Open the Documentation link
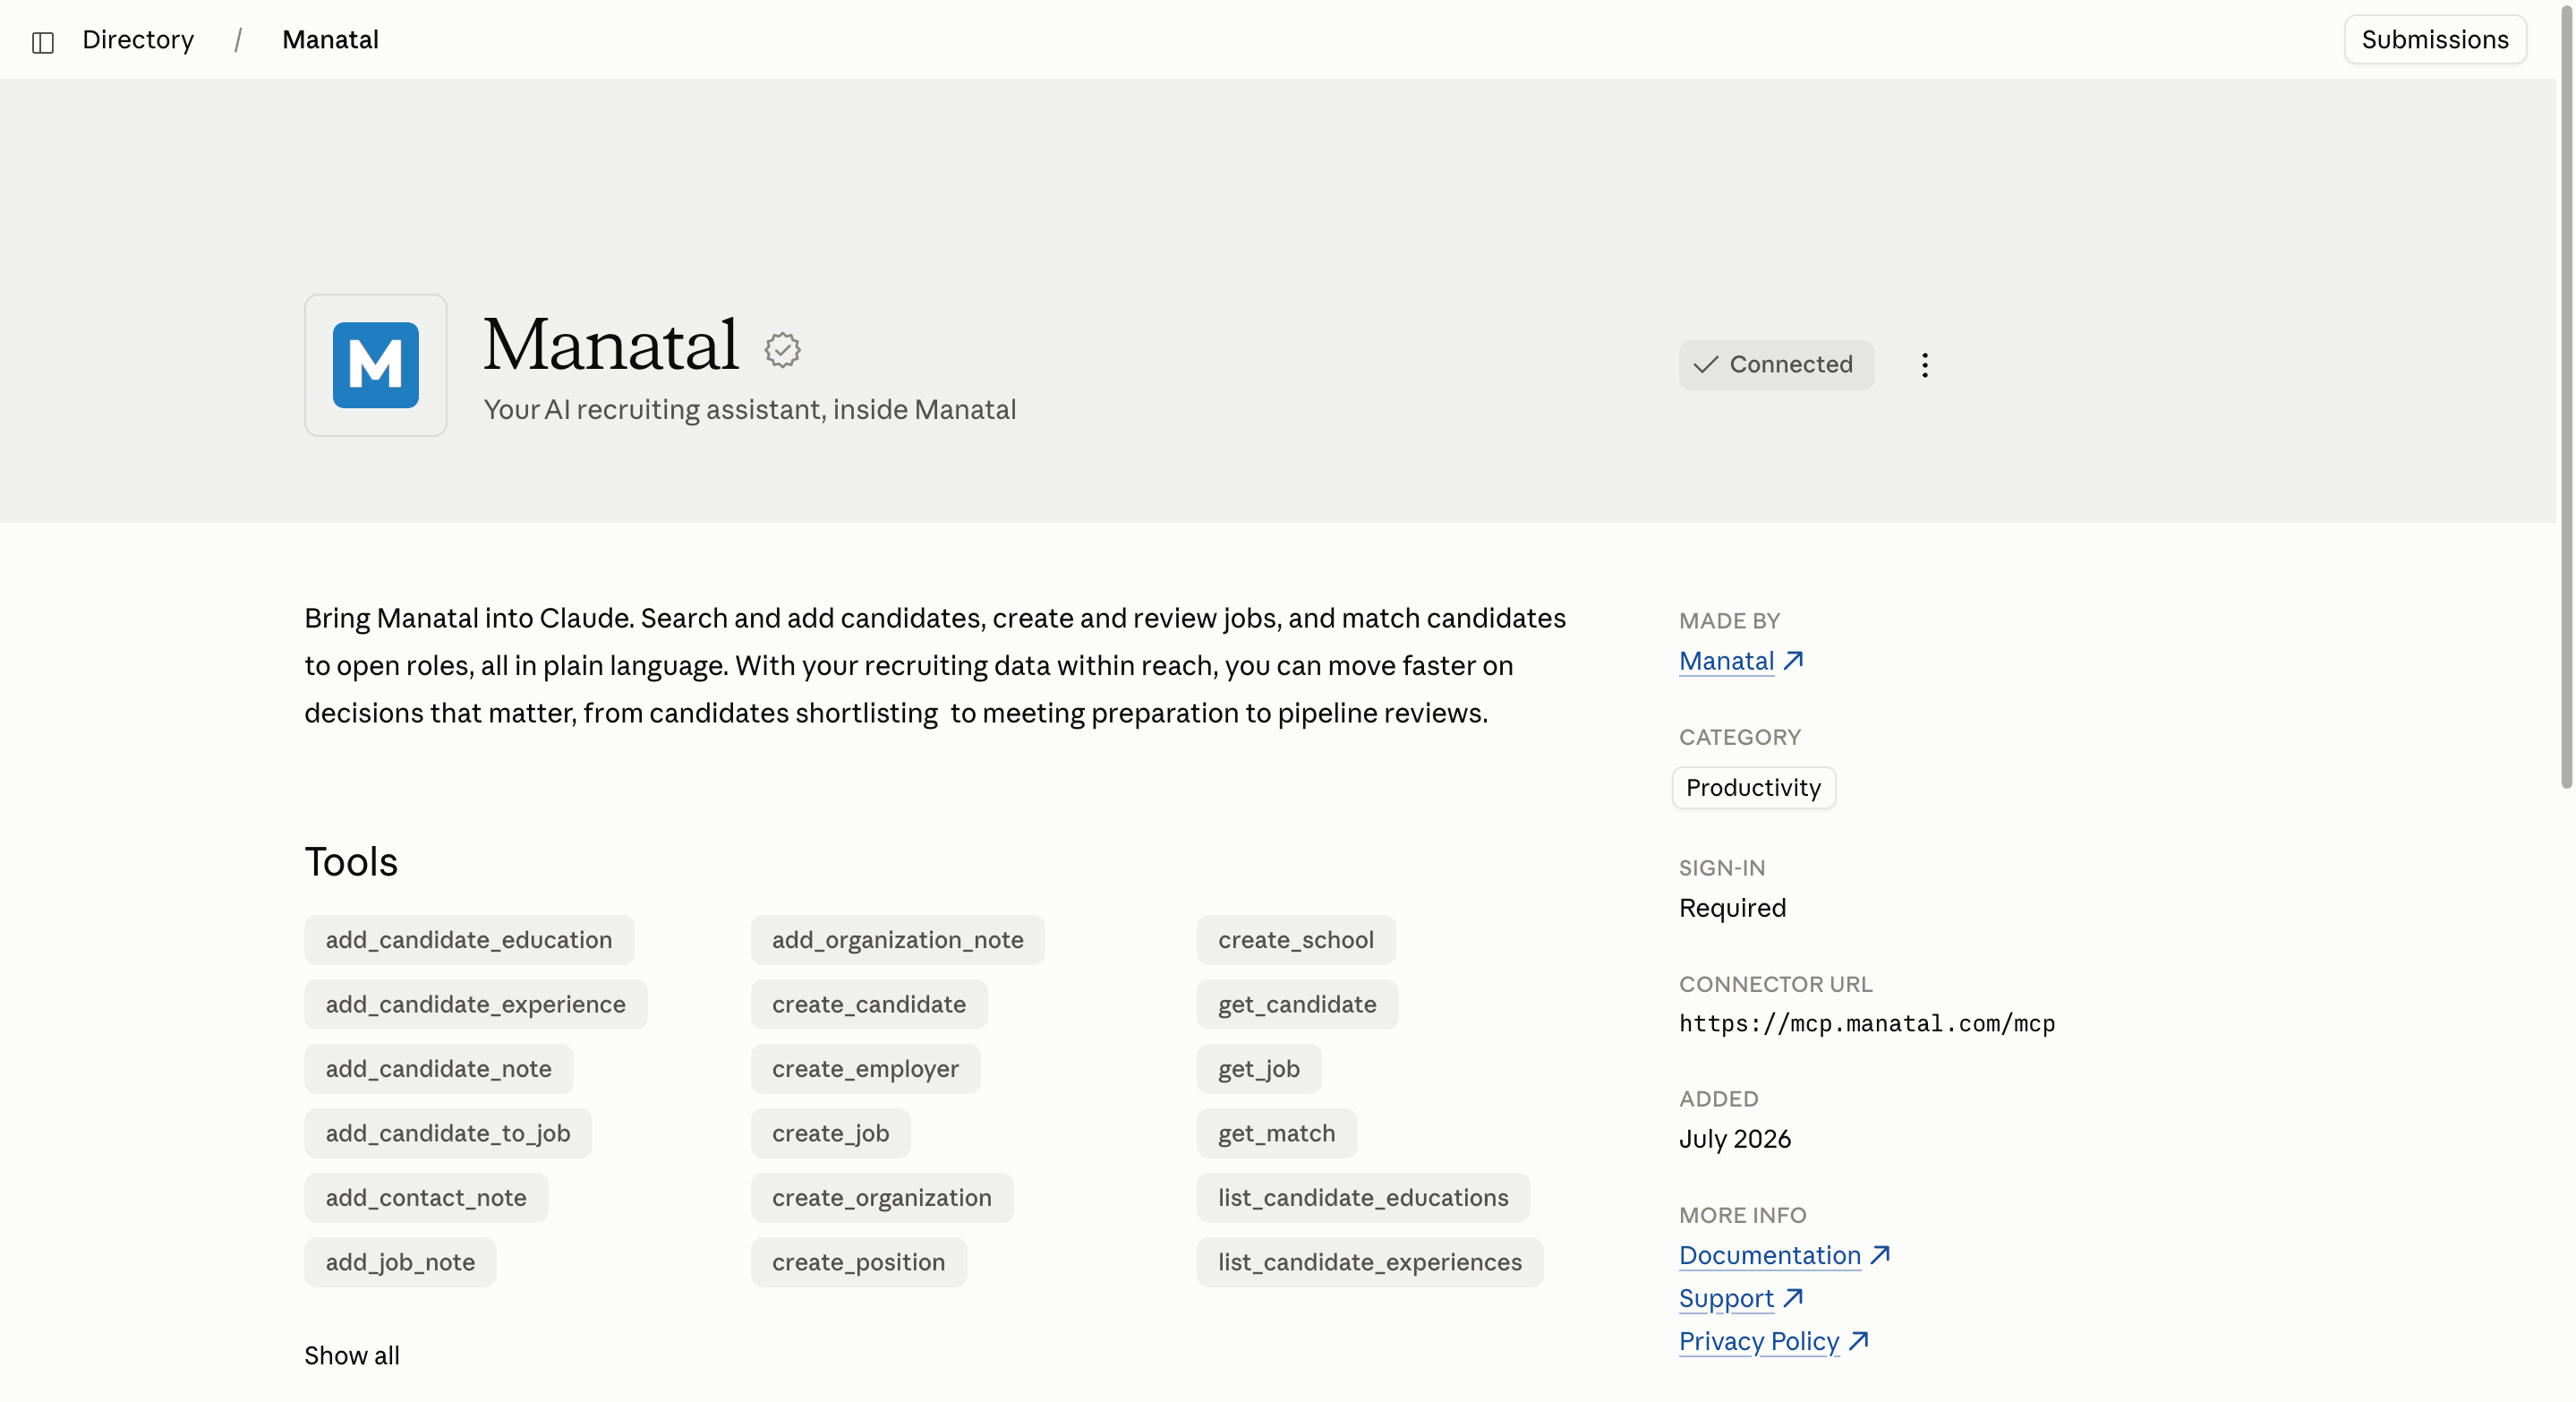2576x1402 pixels. coord(1769,1255)
